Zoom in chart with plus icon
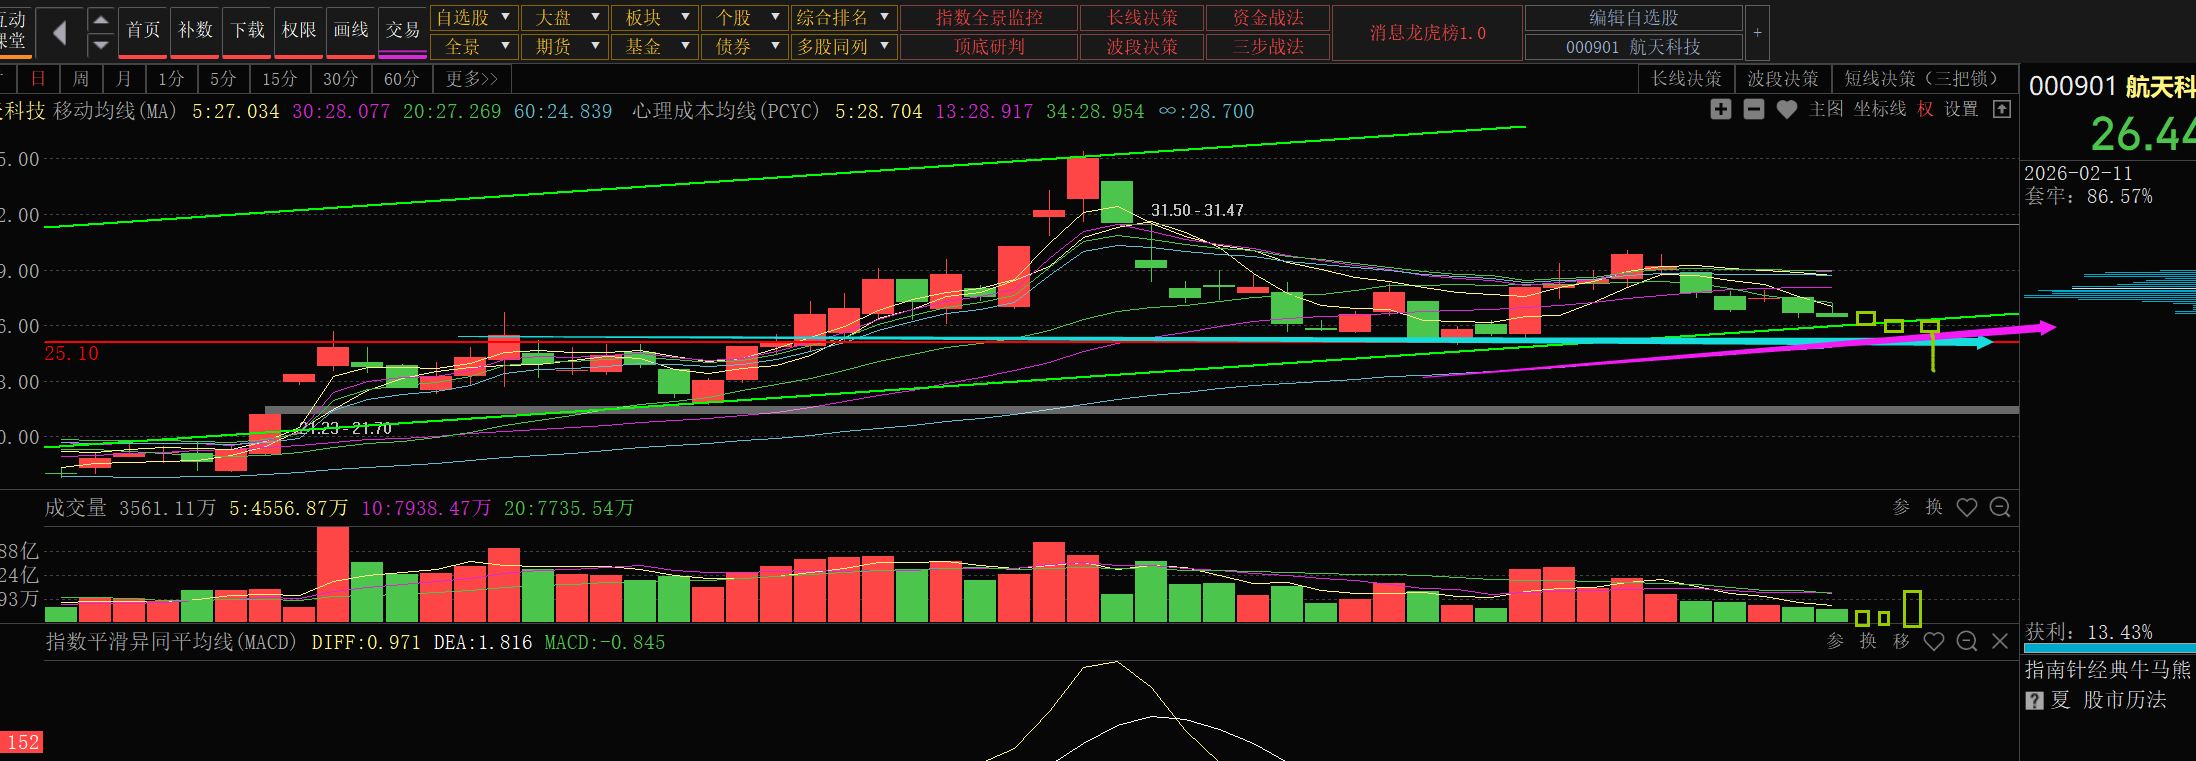 click(x=1721, y=109)
